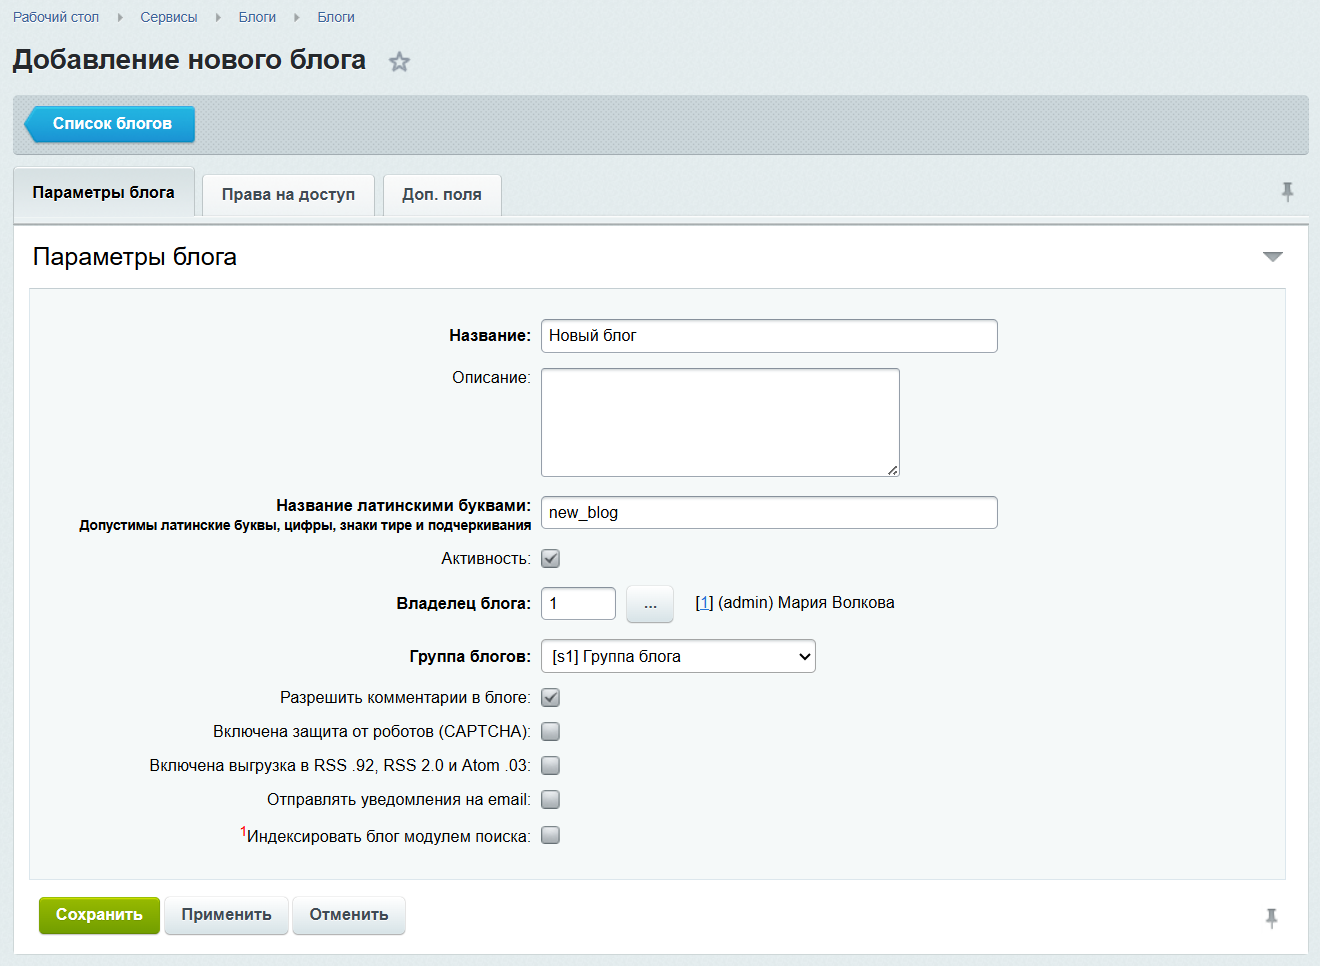Enable Отправлять уведомления на email checkbox
Viewport: 1320px width, 966px height.
pyautogui.click(x=550, y=800)
